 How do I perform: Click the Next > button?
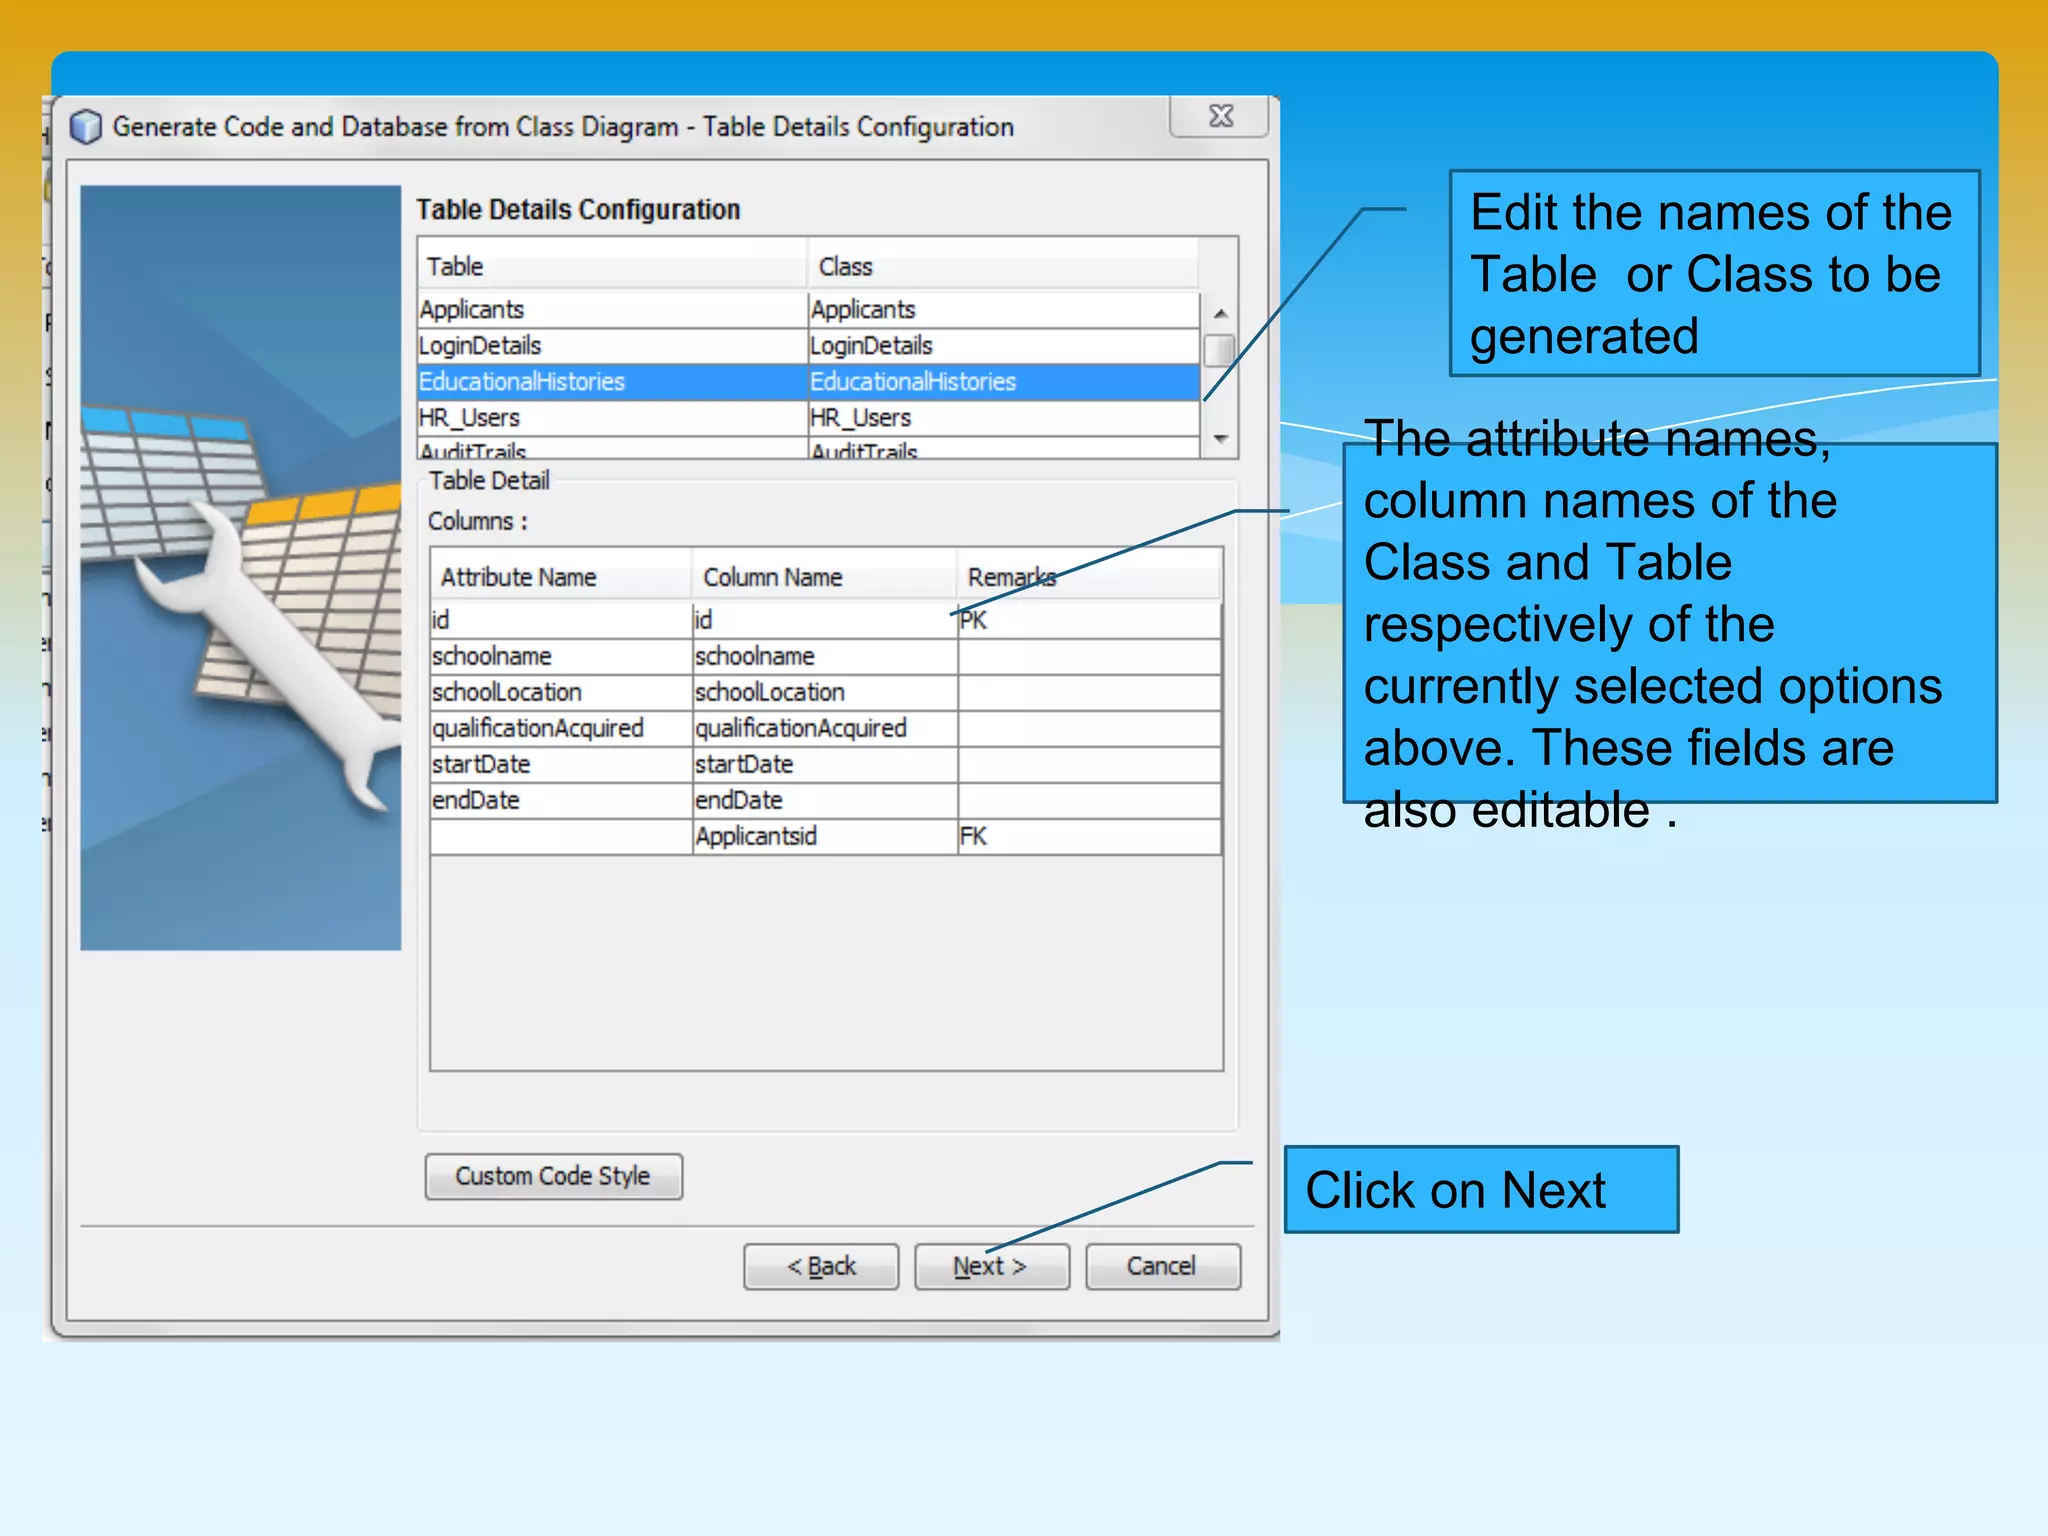991,1266
